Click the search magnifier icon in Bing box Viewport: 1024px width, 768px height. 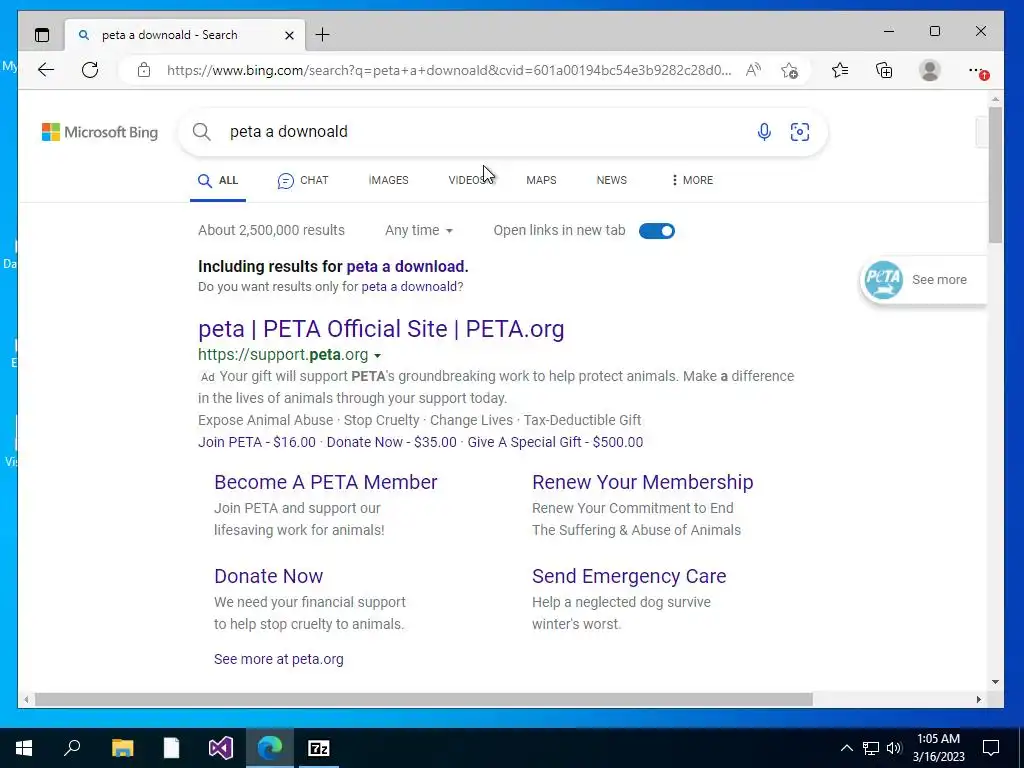click(202, 132)
